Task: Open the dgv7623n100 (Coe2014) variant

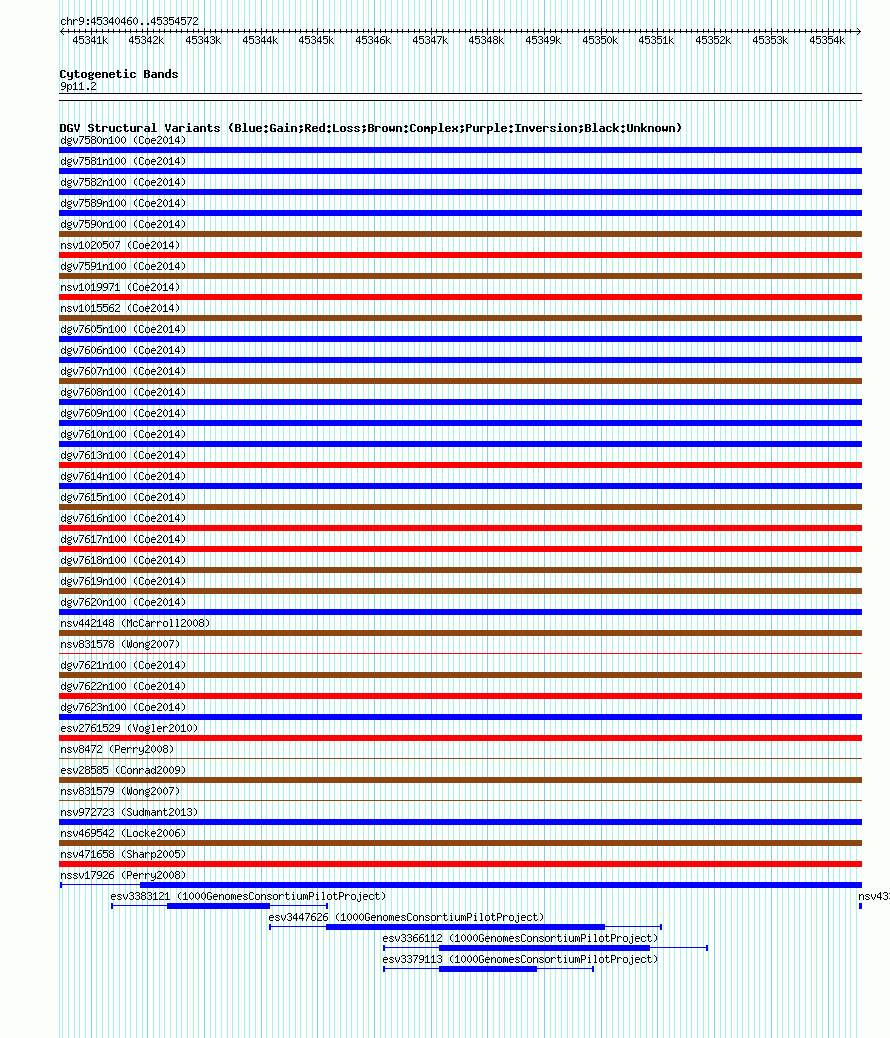Action: click(x=123, y=708)
